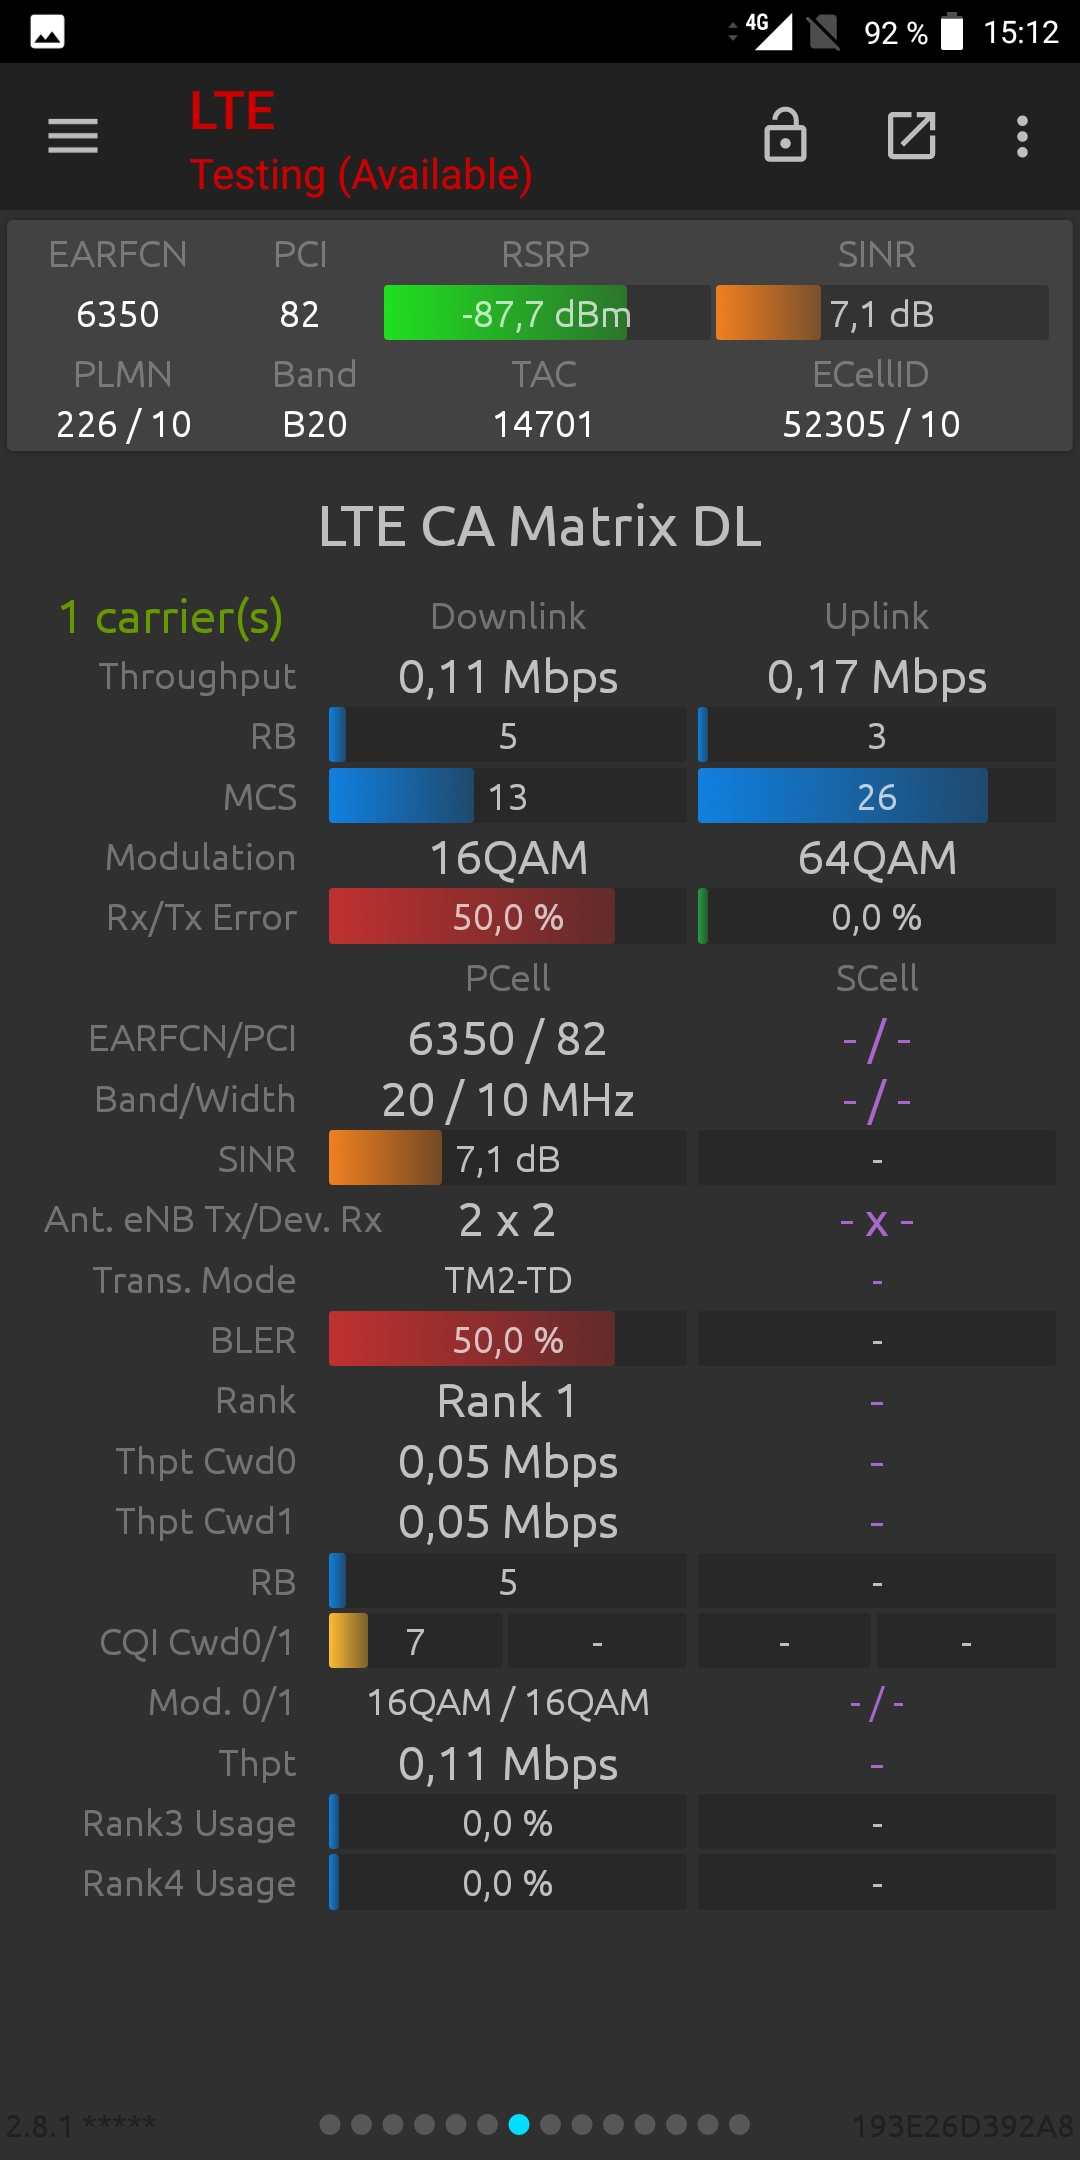The height and width of the screenshot is (2160, 1080).
Task: Tap the uplink MCS 26 bar
Action: pyautogui.click(x=877, y=796)
